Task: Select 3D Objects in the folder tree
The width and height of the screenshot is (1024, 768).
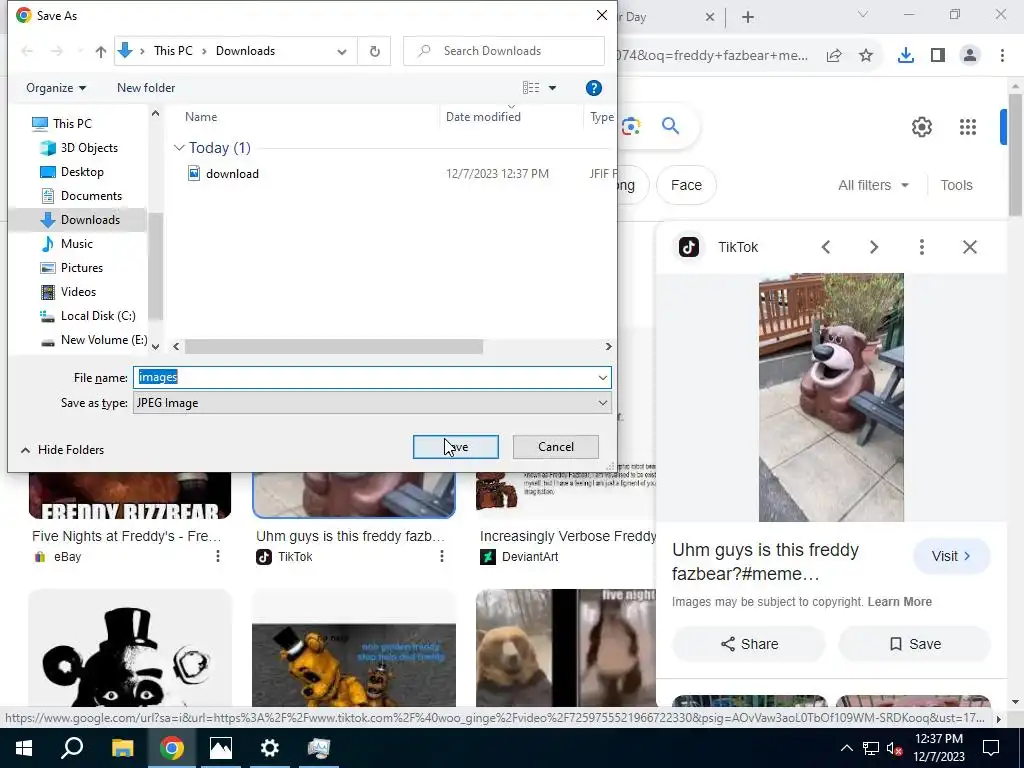Action: 89,148
